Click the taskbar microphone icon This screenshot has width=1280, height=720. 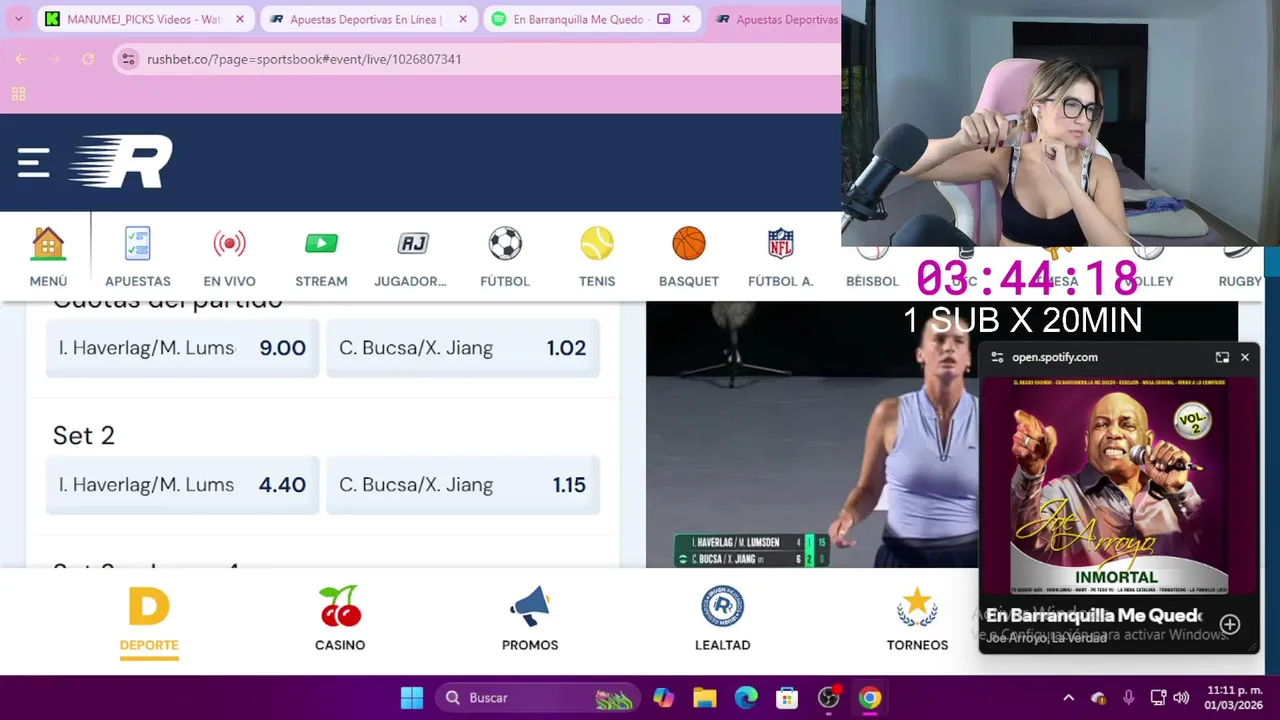(x=1129, y=697)
